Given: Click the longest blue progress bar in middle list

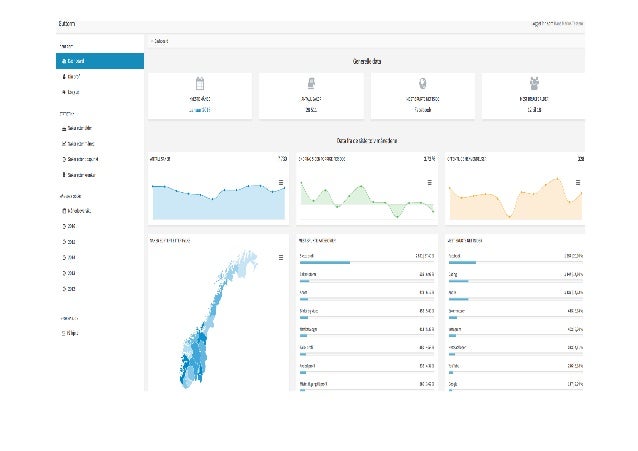Looking at the screenshot, I should (x=325, y=263).
